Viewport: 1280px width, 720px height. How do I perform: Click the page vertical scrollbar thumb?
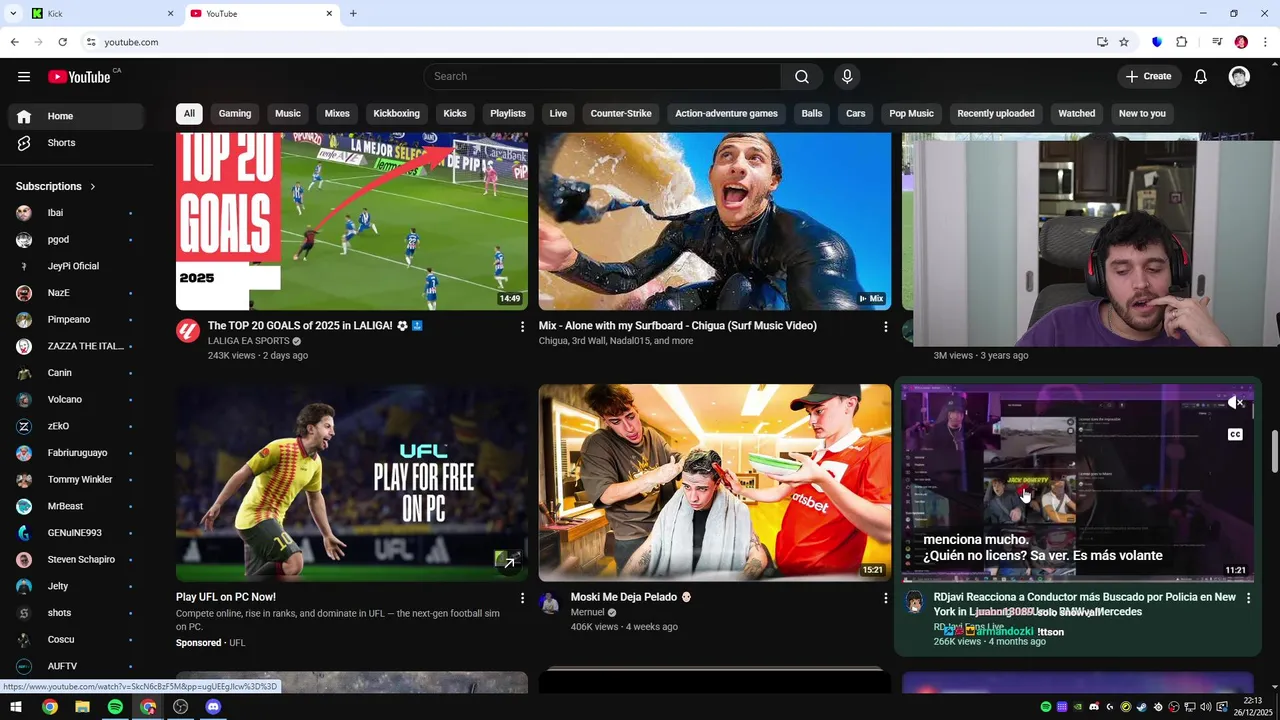[x=1274, y=452]
